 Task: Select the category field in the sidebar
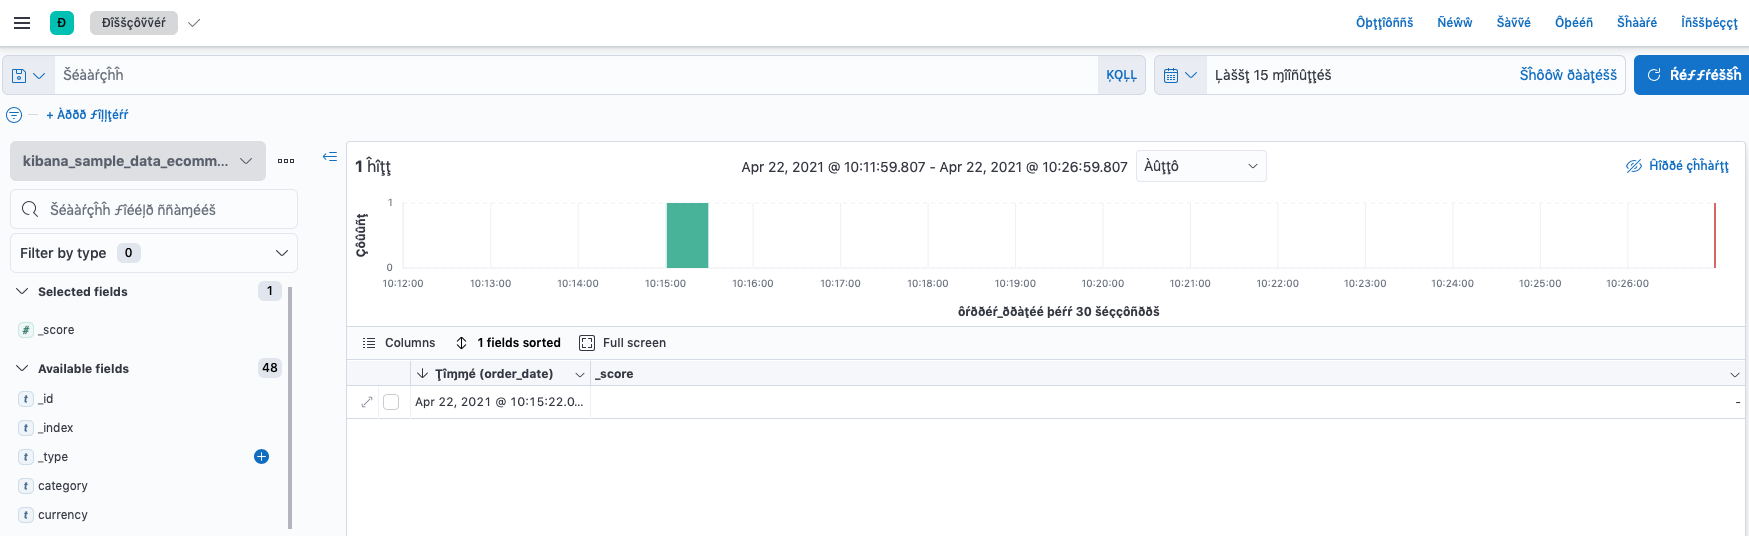63,486
